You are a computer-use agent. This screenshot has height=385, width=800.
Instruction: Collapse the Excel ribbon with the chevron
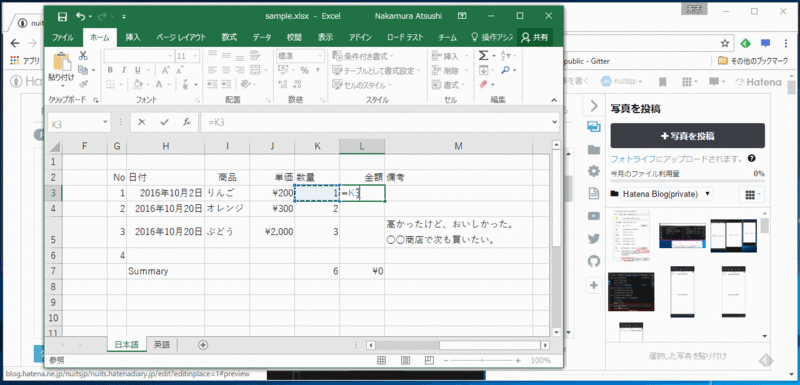555,100
